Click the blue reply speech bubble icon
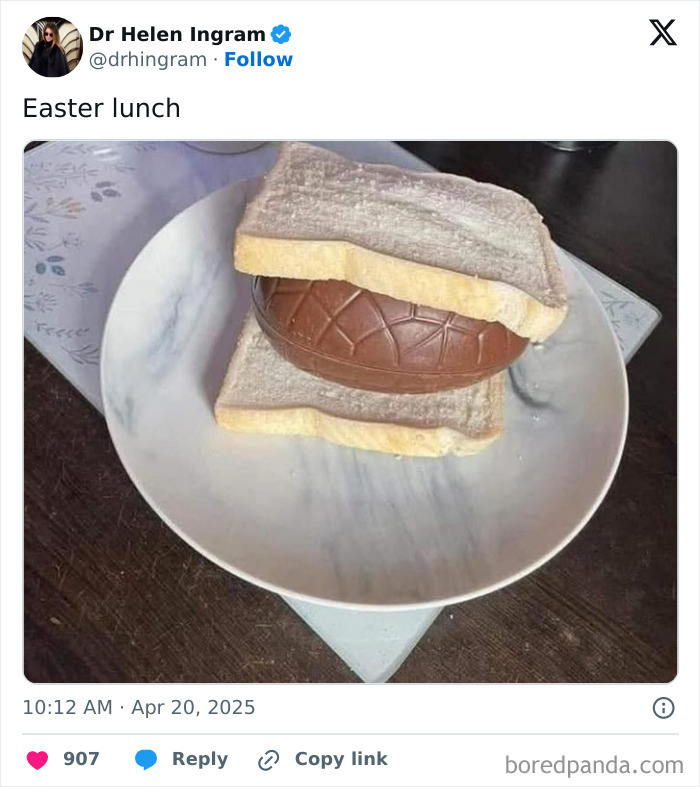This screenshot has width=700, height=787. (x=146, y=760)
